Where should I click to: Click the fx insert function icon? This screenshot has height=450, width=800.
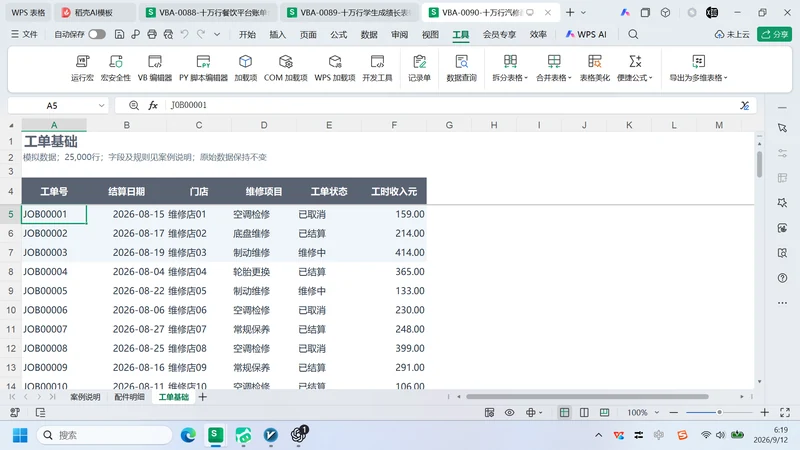pyautogui.click(x=153, y=105)
